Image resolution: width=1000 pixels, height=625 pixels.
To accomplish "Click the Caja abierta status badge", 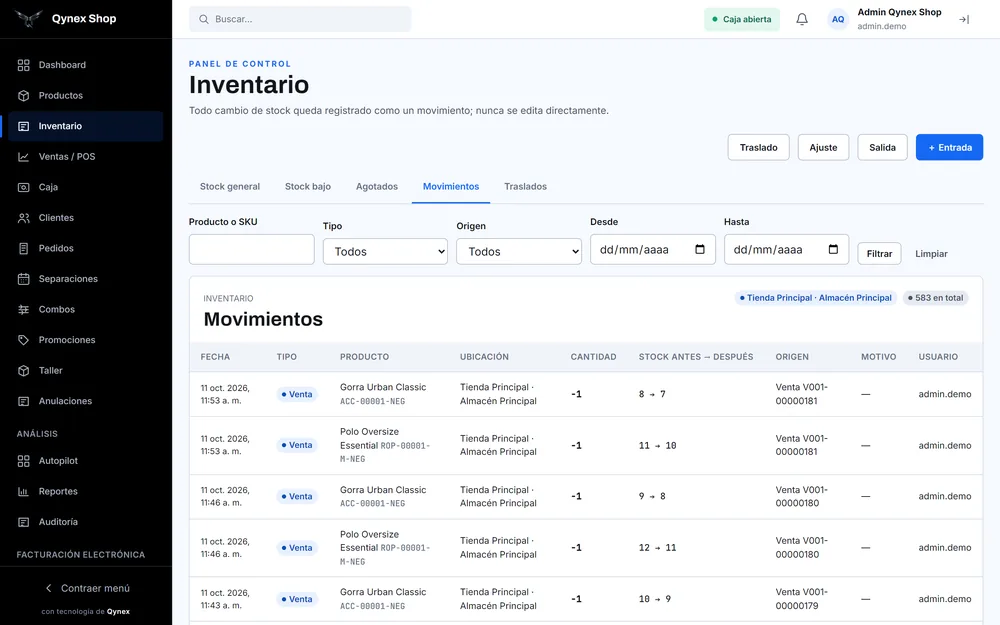I will coord(742,19).
